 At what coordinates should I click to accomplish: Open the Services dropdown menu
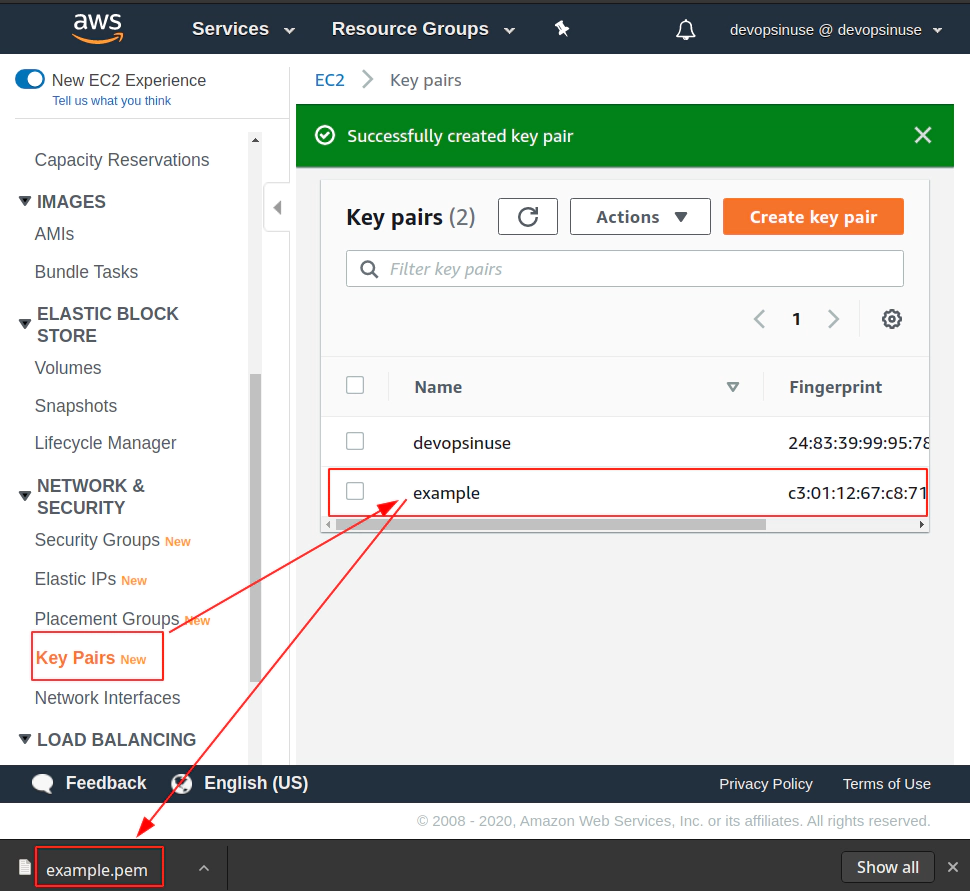point(243,29)
